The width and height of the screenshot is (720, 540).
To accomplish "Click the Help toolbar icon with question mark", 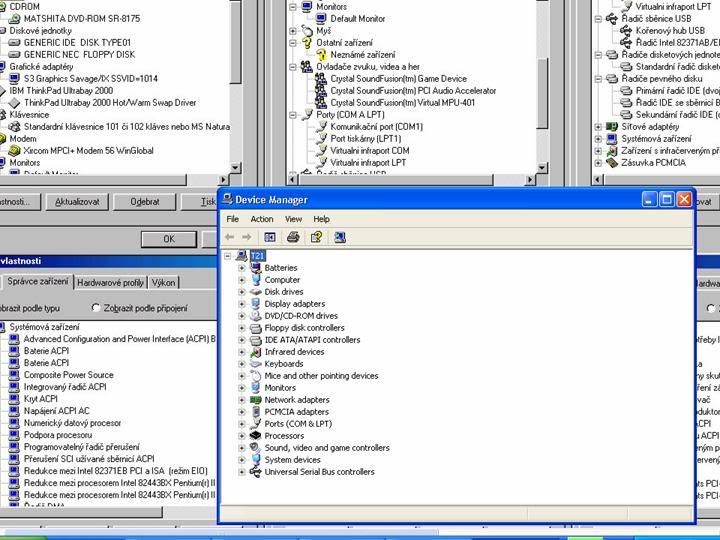I will pyautogui.click(x=317, y=237).
